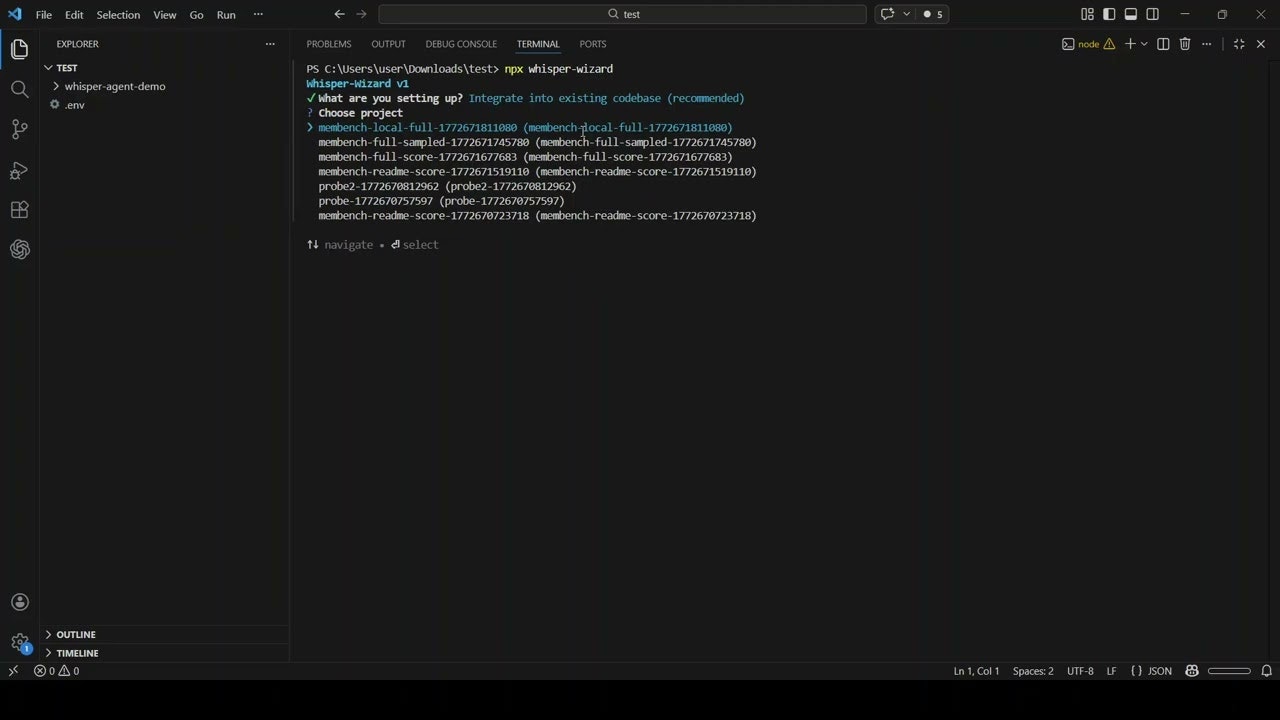This screenshot has height=720, width=1280.
Task: Open terminal panel more actions menu
Action: pyautogui.click(x=1207, y=44)
